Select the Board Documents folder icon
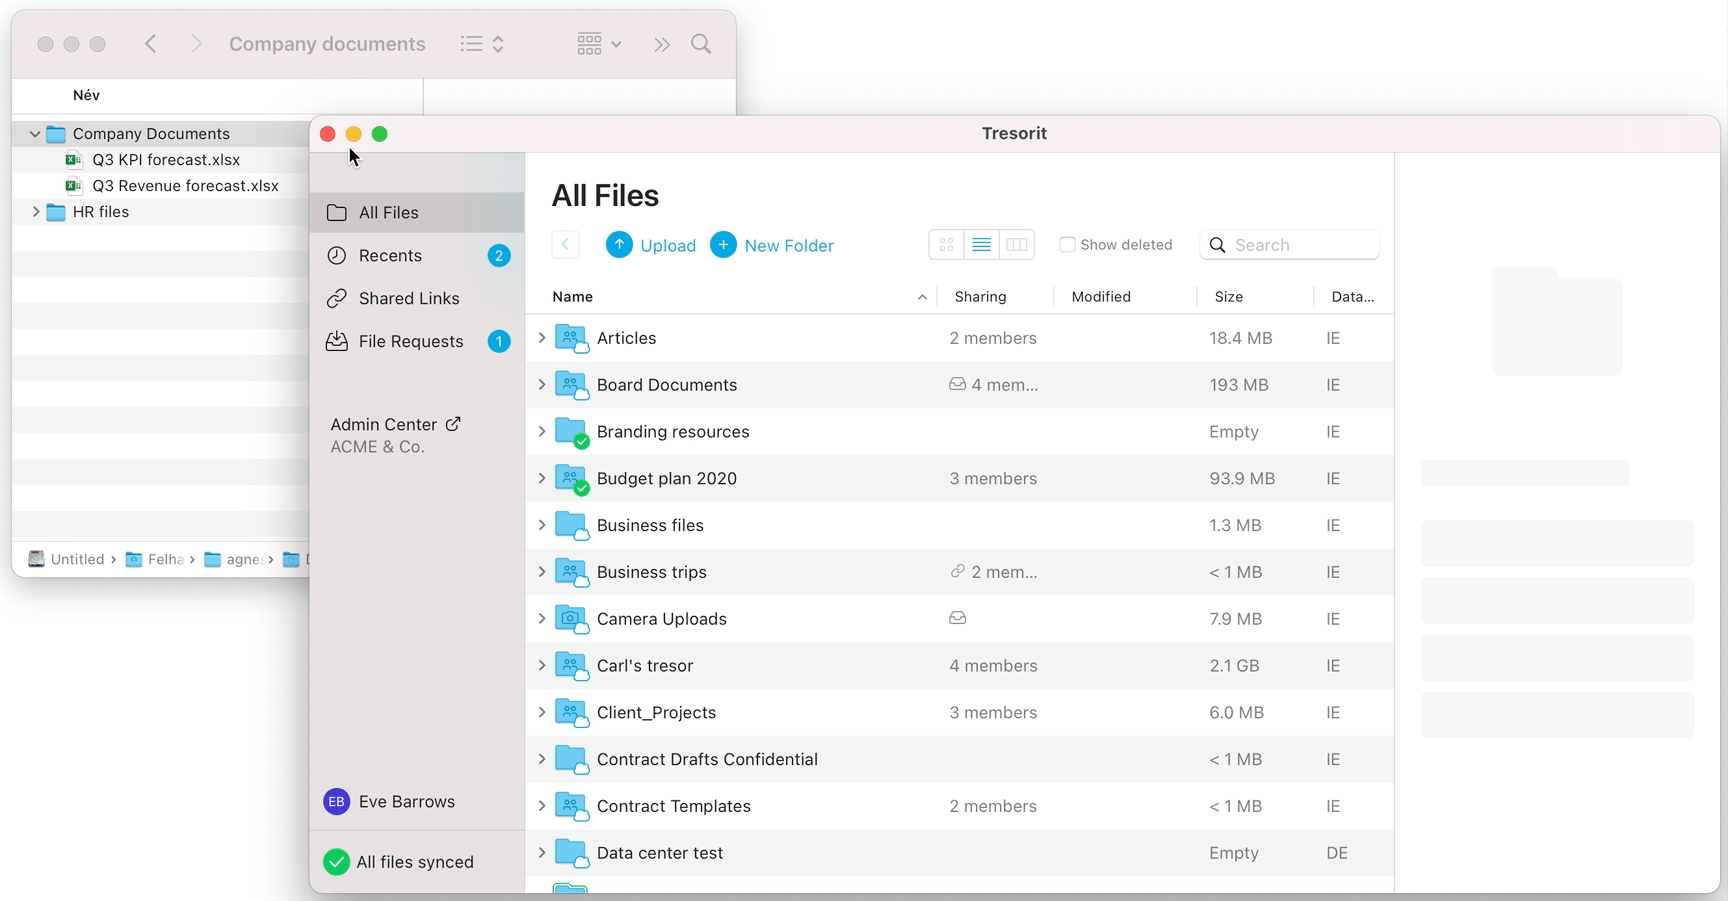This screenshot has height=901, width=1728. 571,385
